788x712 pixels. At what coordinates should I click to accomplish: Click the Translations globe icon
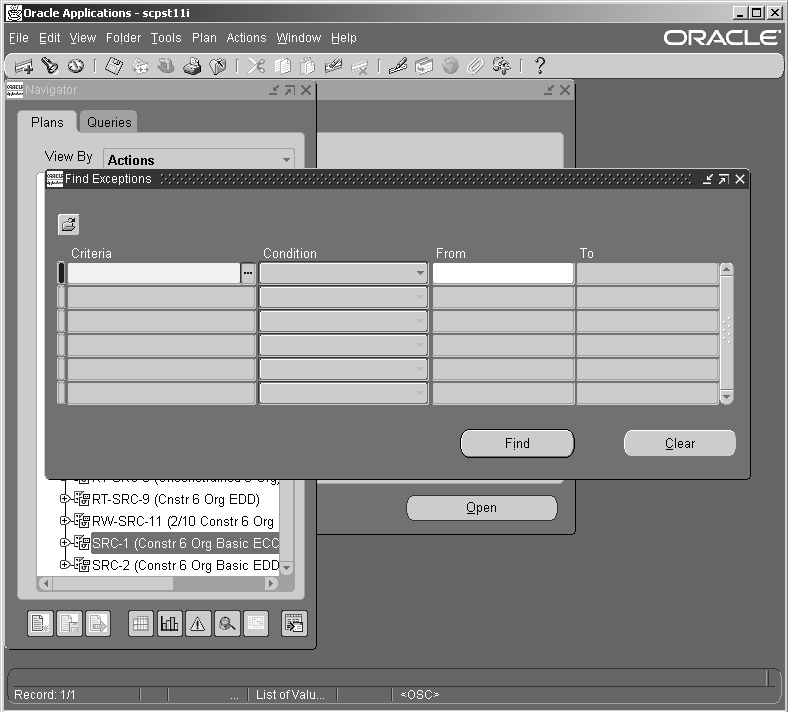point(450,66)
